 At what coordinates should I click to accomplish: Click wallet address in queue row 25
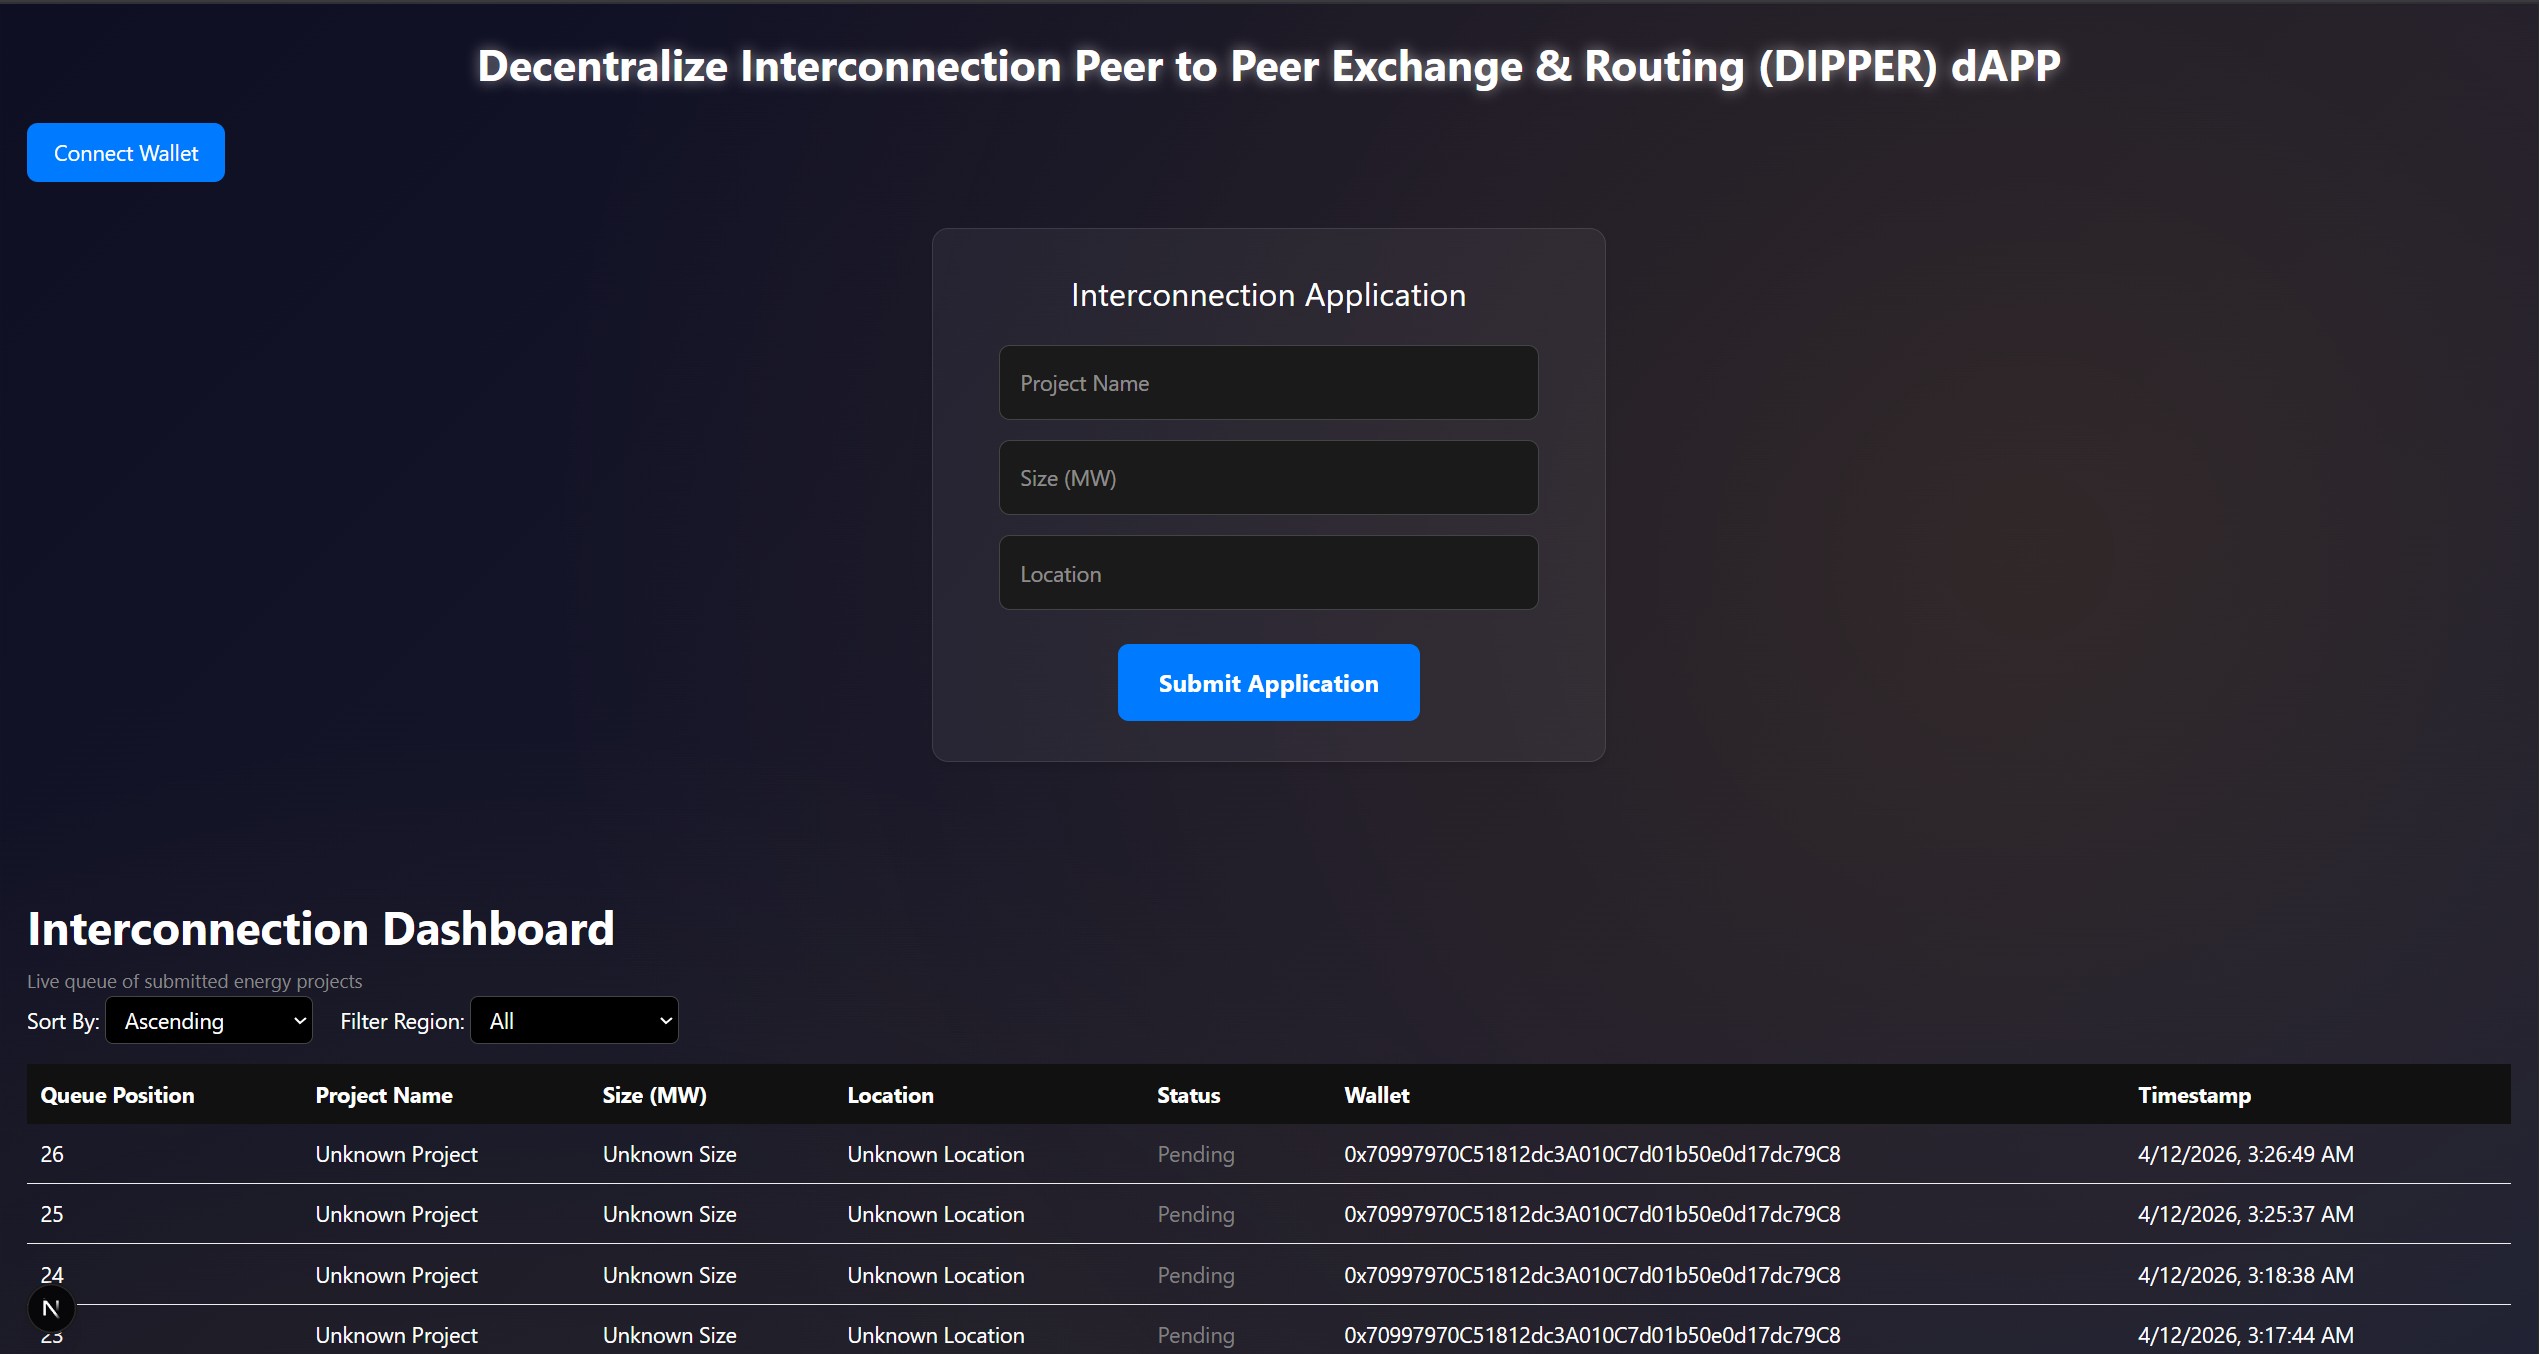pyautogui.click(x=1592, y=1214)
